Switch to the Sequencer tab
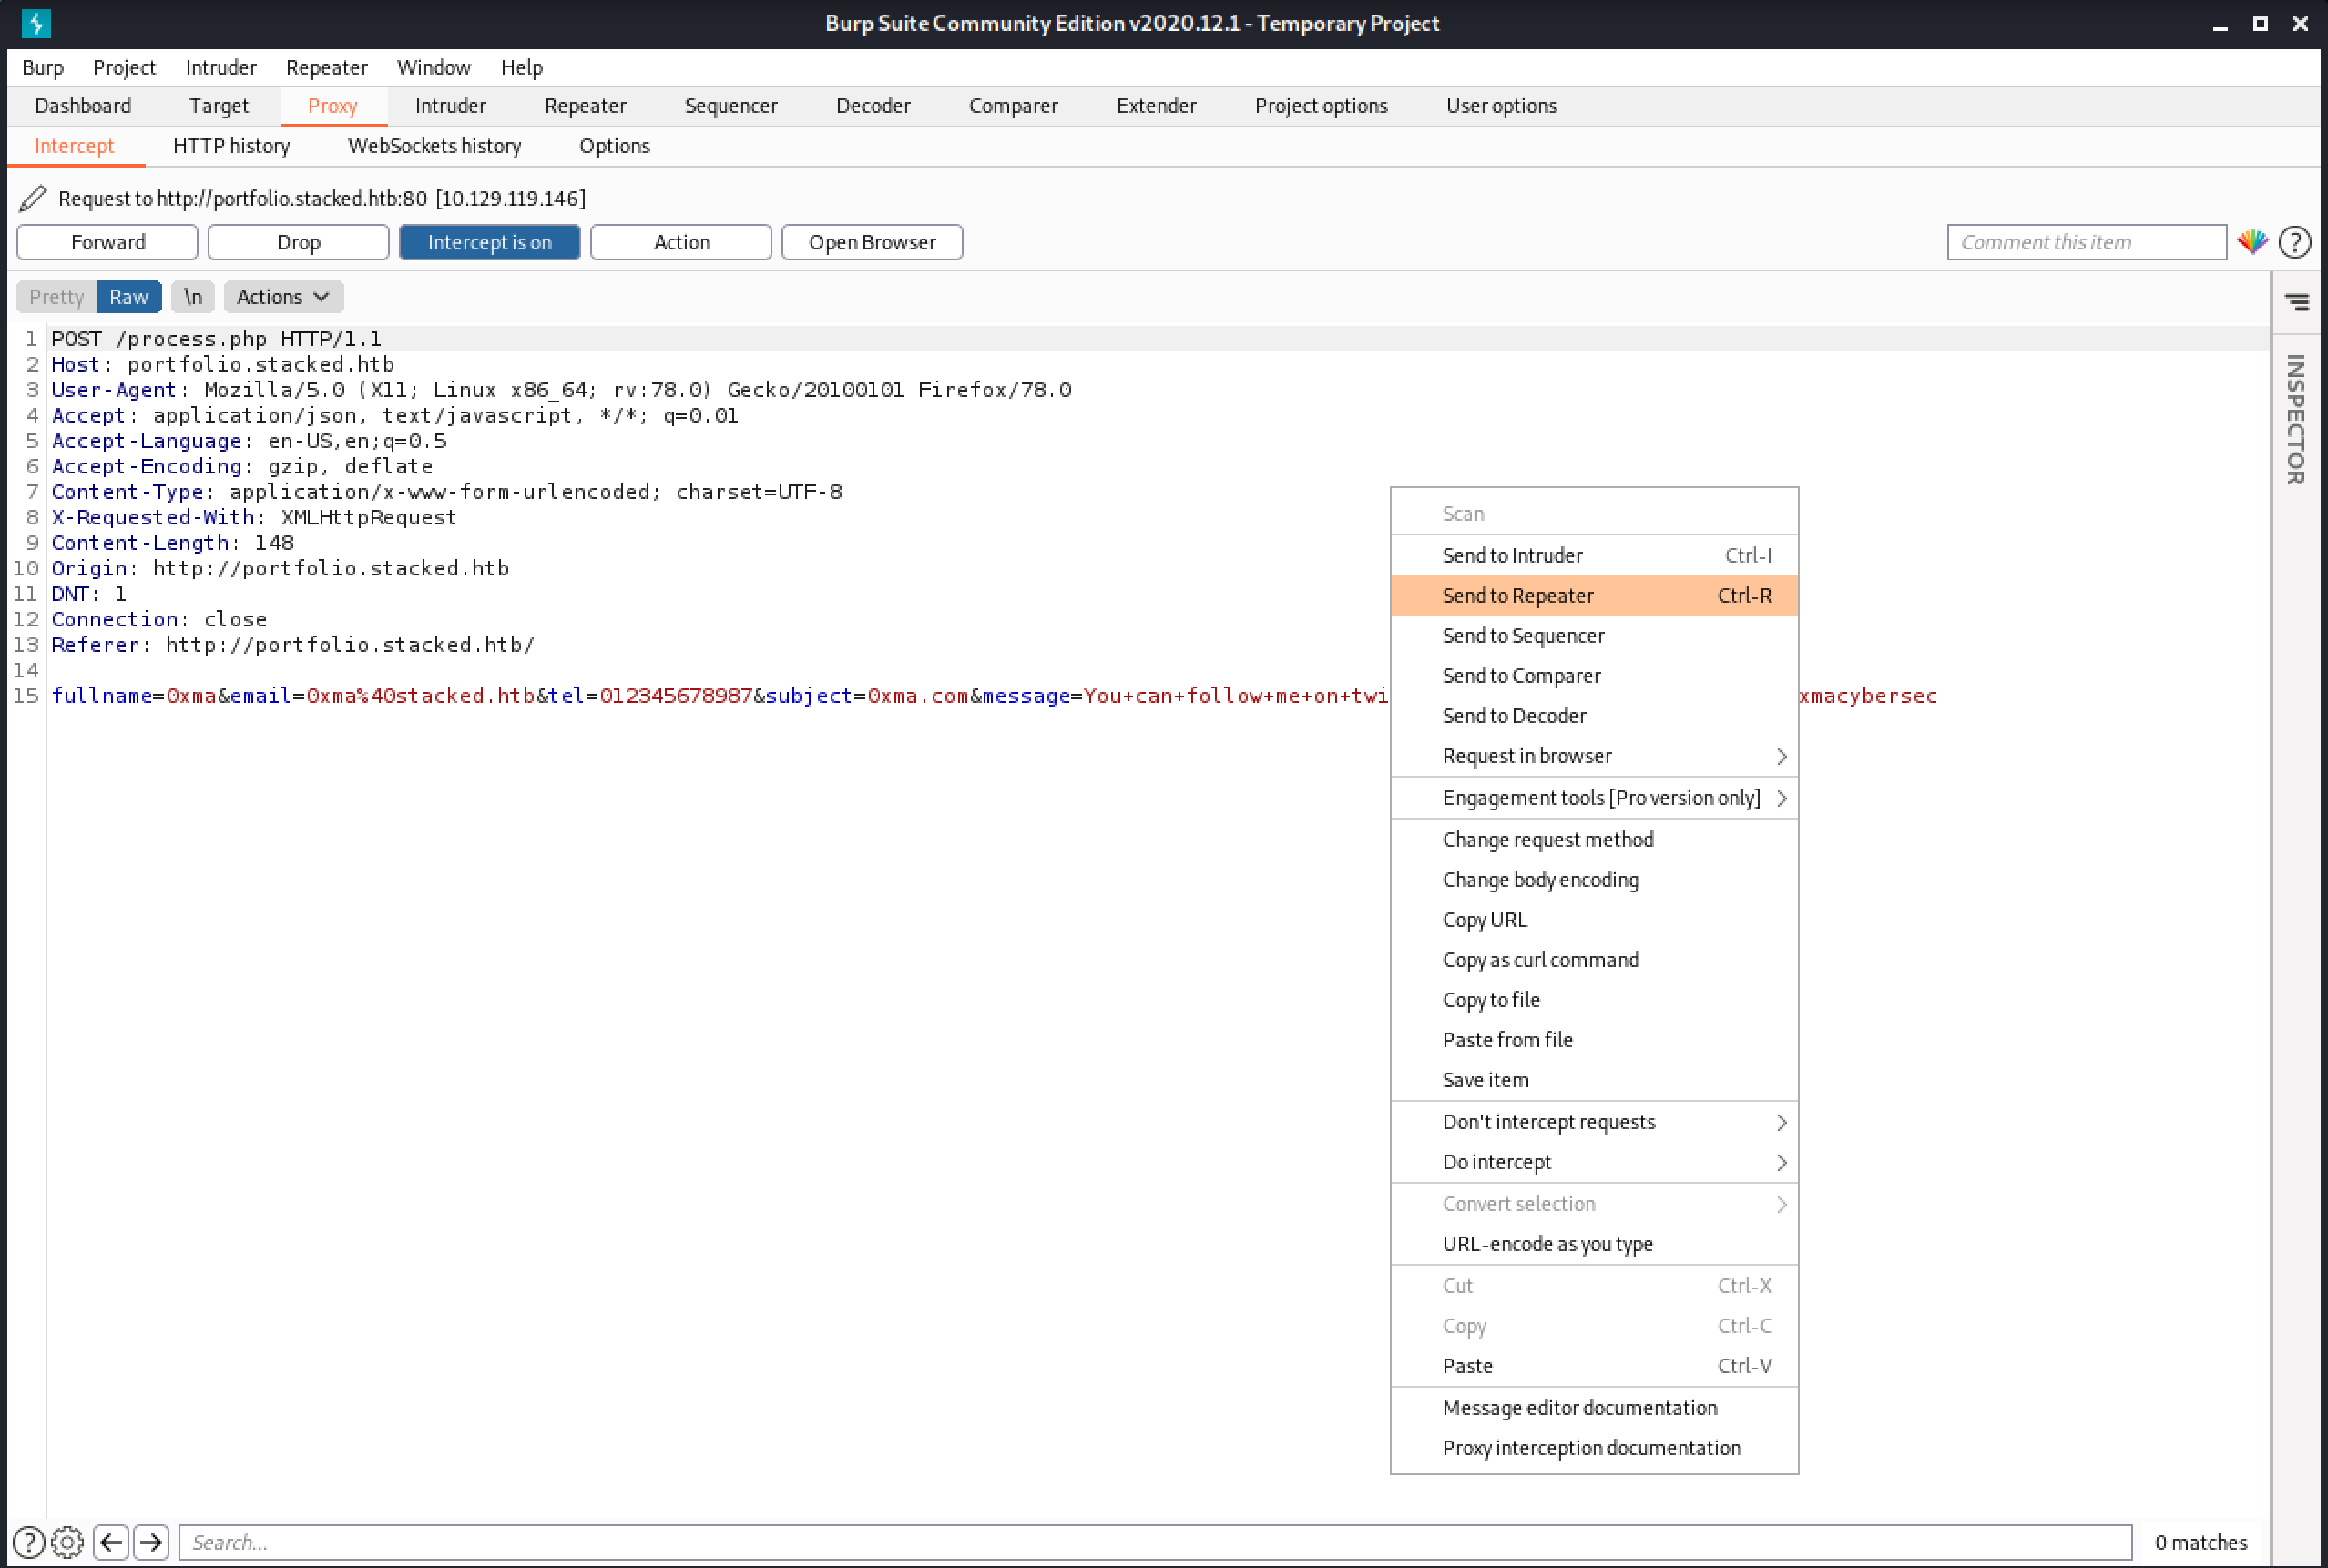The height and width of the screenshot is (1568, 2328). pyautogui.click(x=730, y=106)
